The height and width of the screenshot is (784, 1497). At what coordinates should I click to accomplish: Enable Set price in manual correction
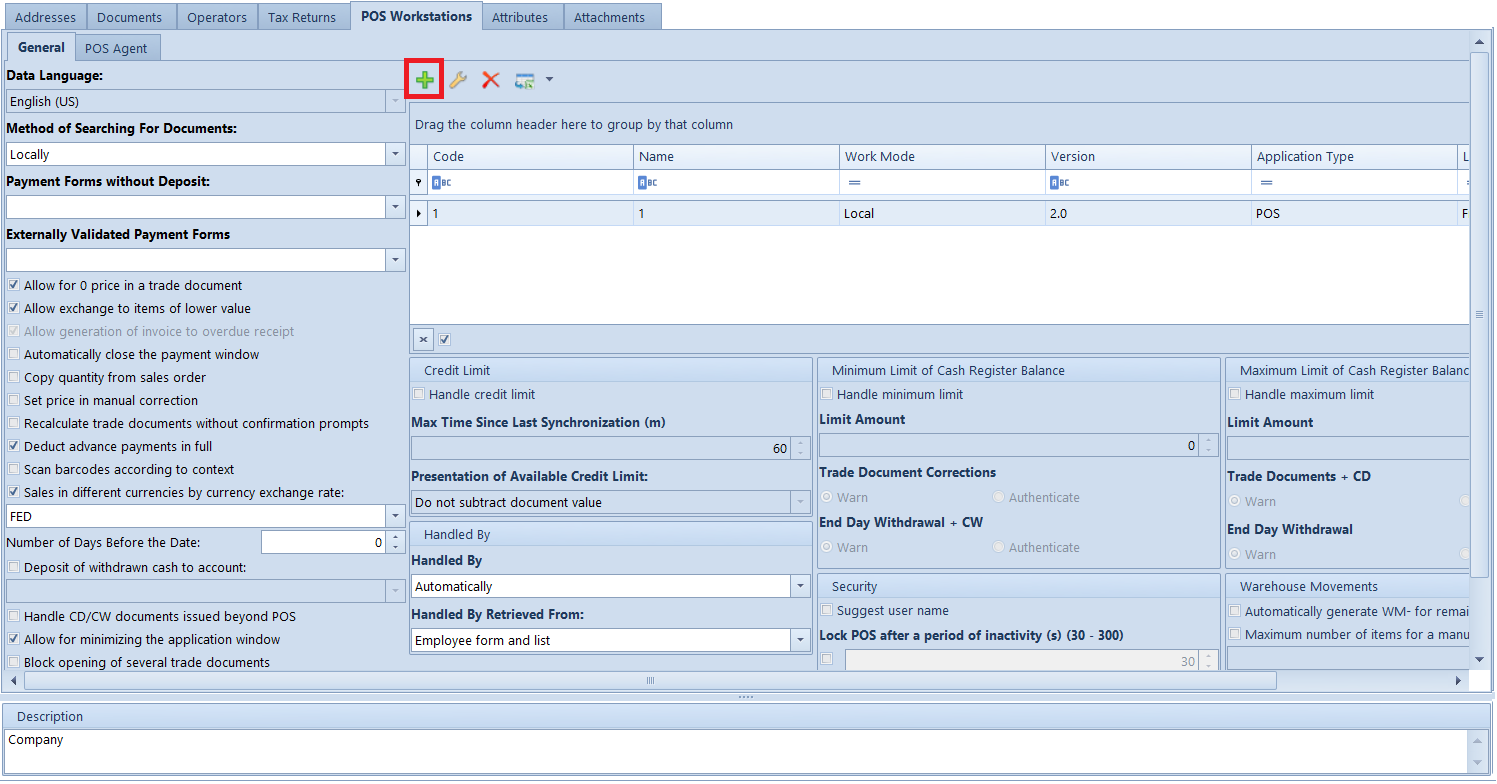coord(14,401)
